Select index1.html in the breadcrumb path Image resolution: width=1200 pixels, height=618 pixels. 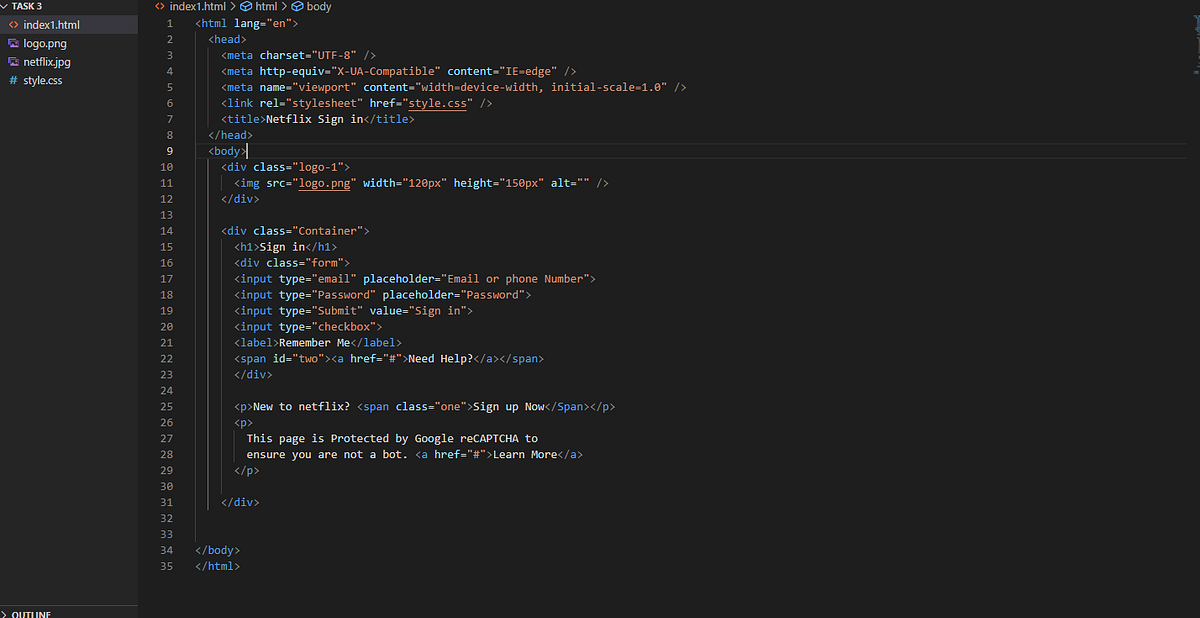pyautogui.click(x=197, y=7)
